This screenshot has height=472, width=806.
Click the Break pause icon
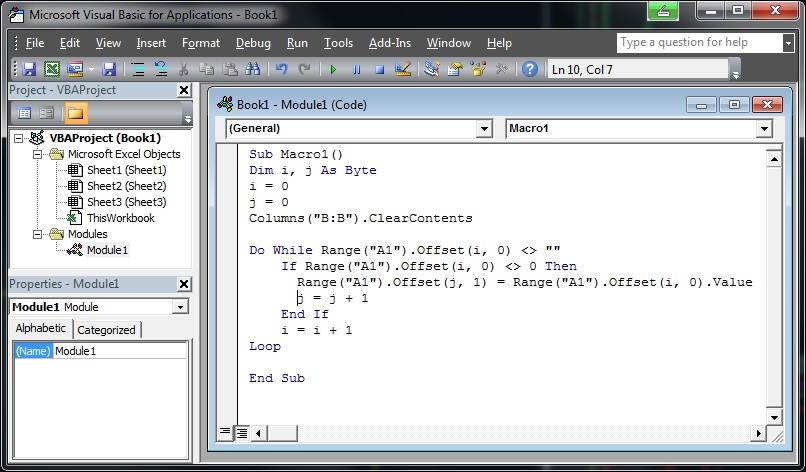coord(356,69)
